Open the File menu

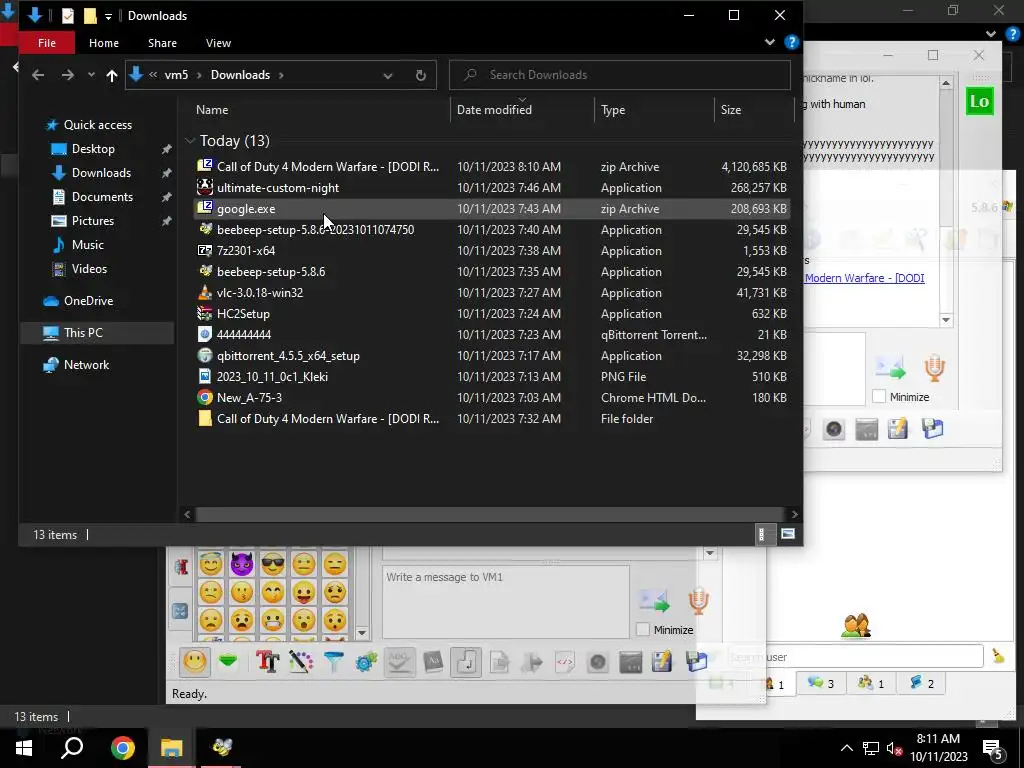47,42
